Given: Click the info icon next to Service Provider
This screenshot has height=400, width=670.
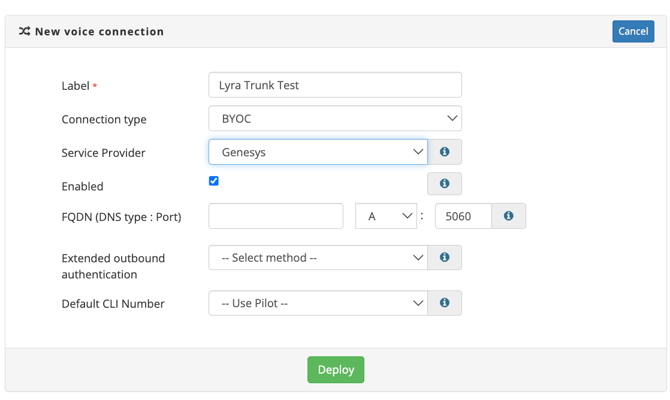Looking at the screenshot, I should [x=445, y=152].
